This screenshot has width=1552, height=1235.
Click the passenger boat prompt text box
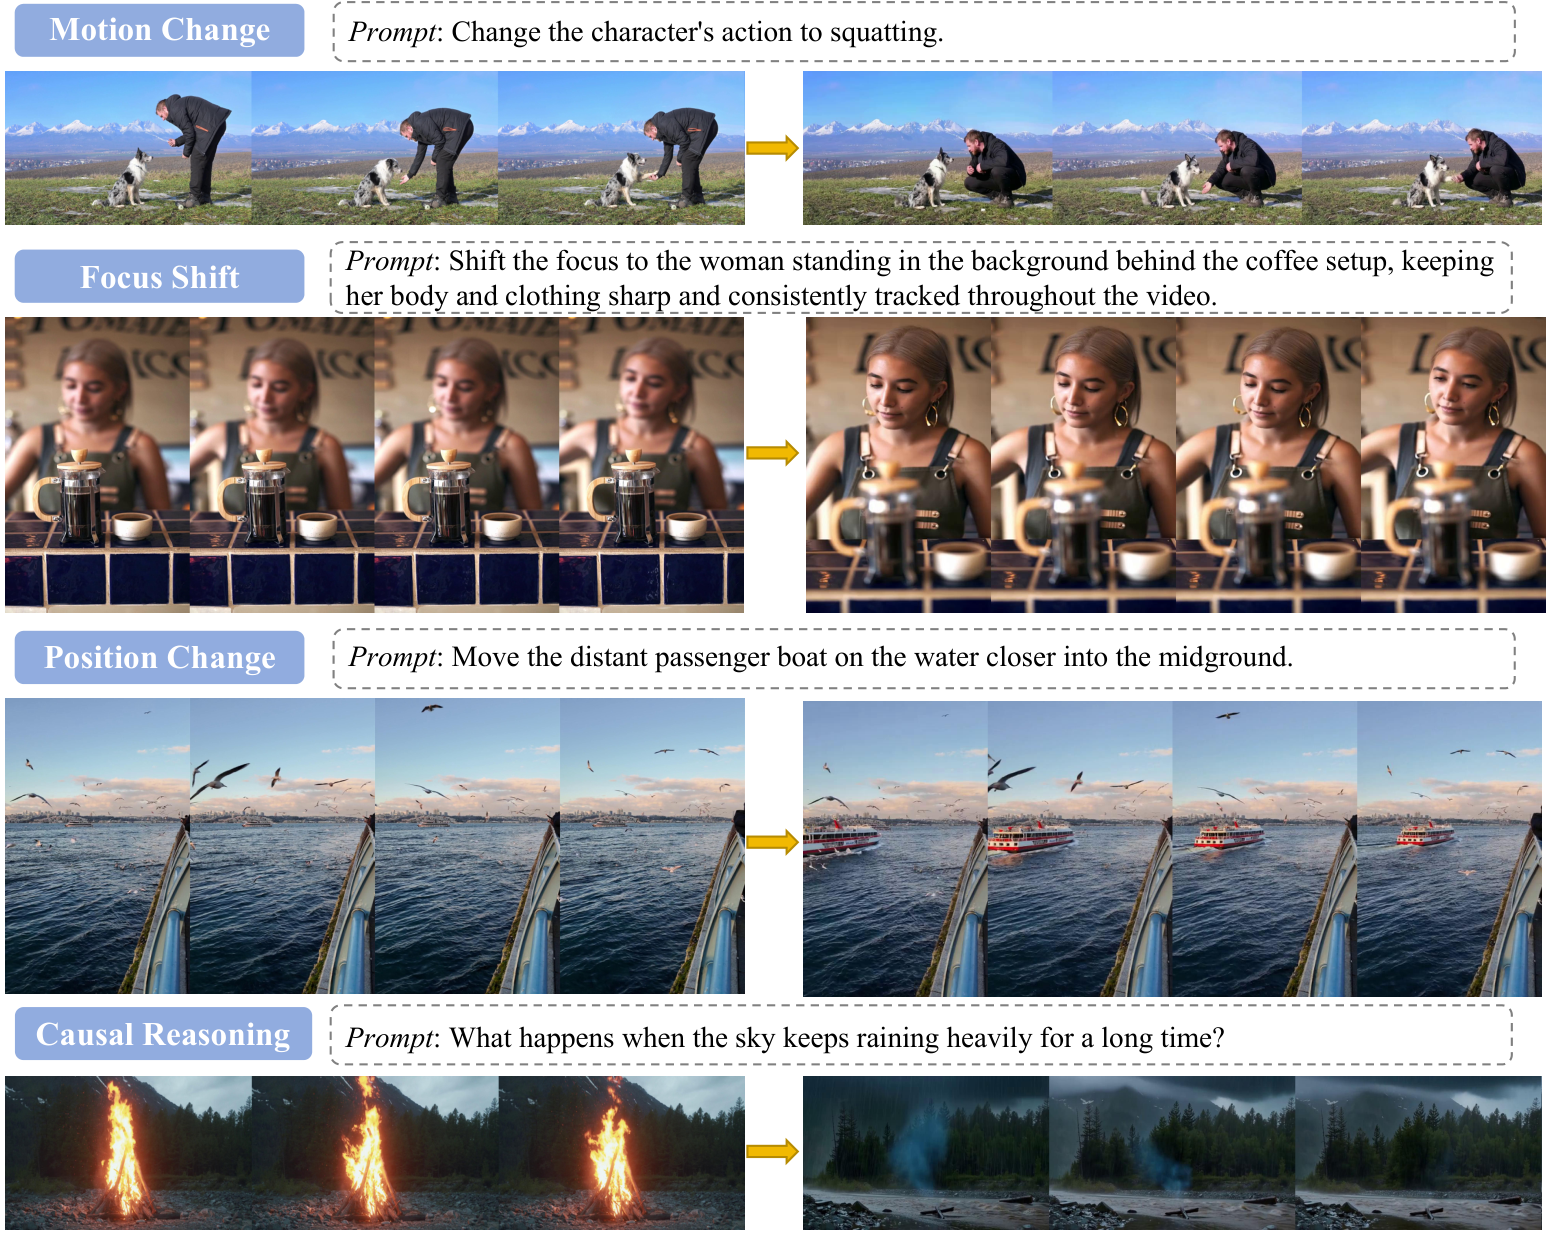[924, 658]
